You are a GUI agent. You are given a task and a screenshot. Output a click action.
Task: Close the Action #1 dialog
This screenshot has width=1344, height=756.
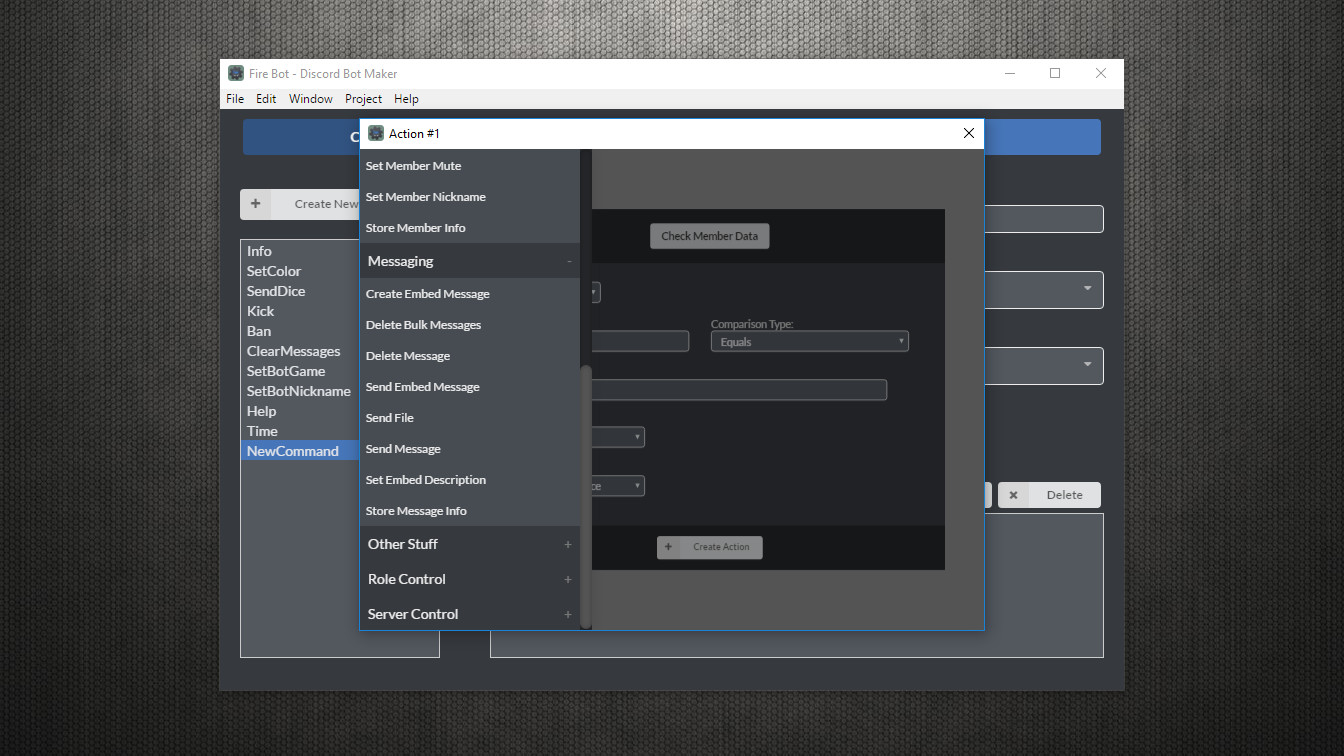click(968, 133)
